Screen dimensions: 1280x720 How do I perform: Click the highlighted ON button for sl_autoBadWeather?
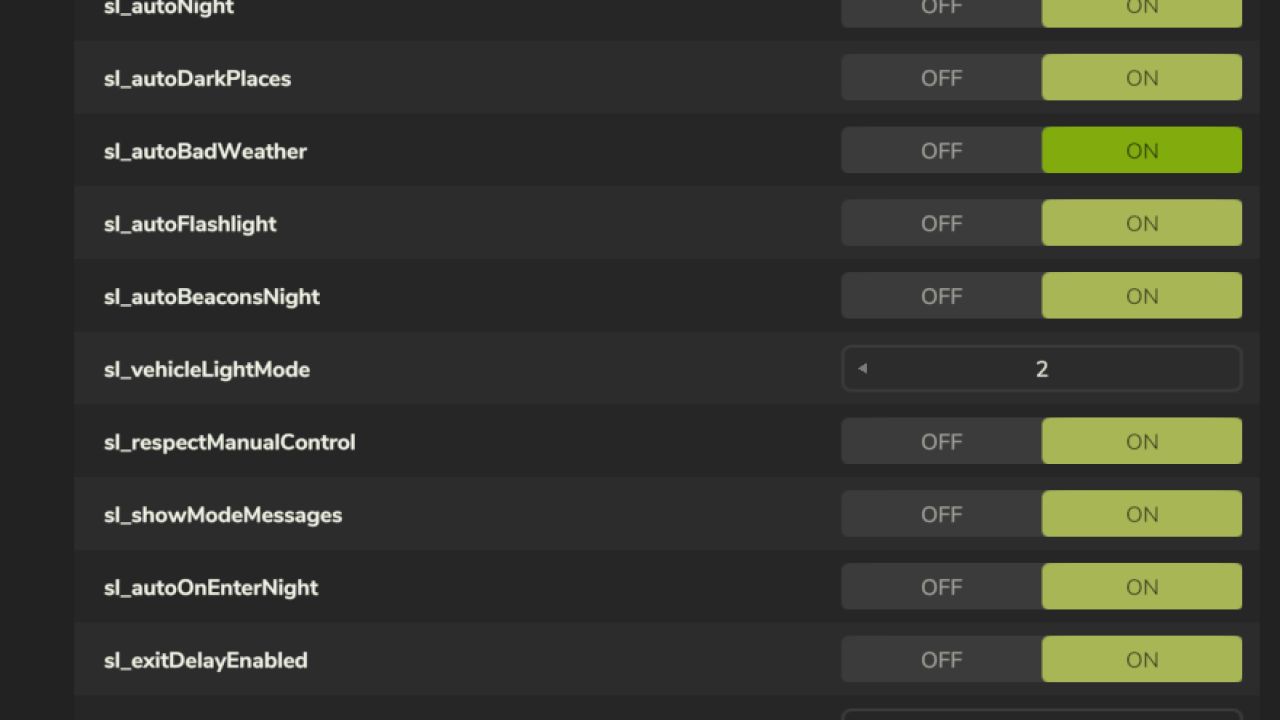1142,151
